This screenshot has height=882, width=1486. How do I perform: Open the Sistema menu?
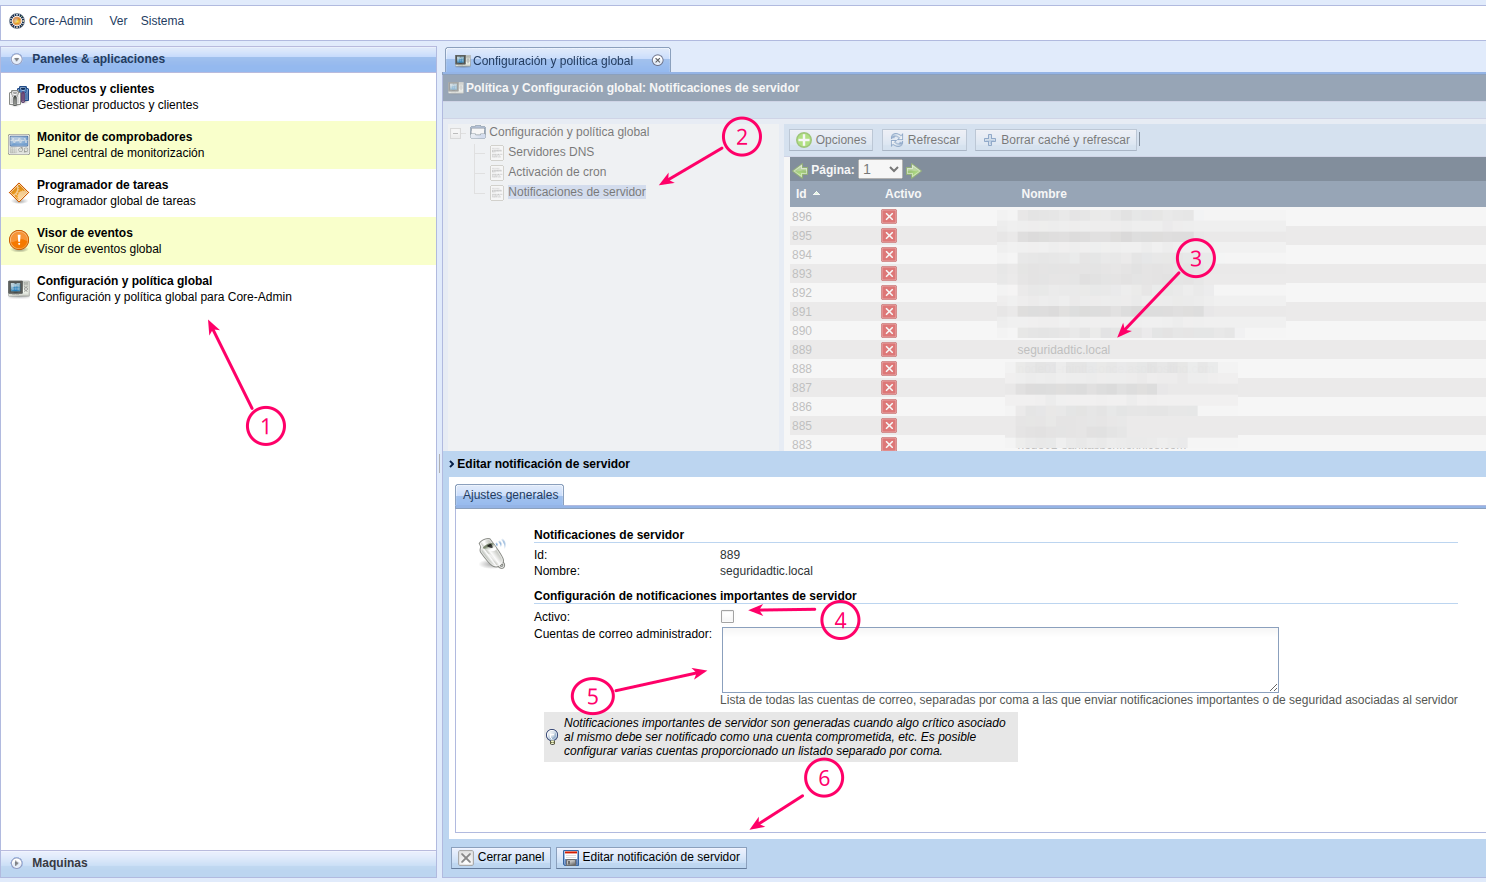(x=162, y=21)
